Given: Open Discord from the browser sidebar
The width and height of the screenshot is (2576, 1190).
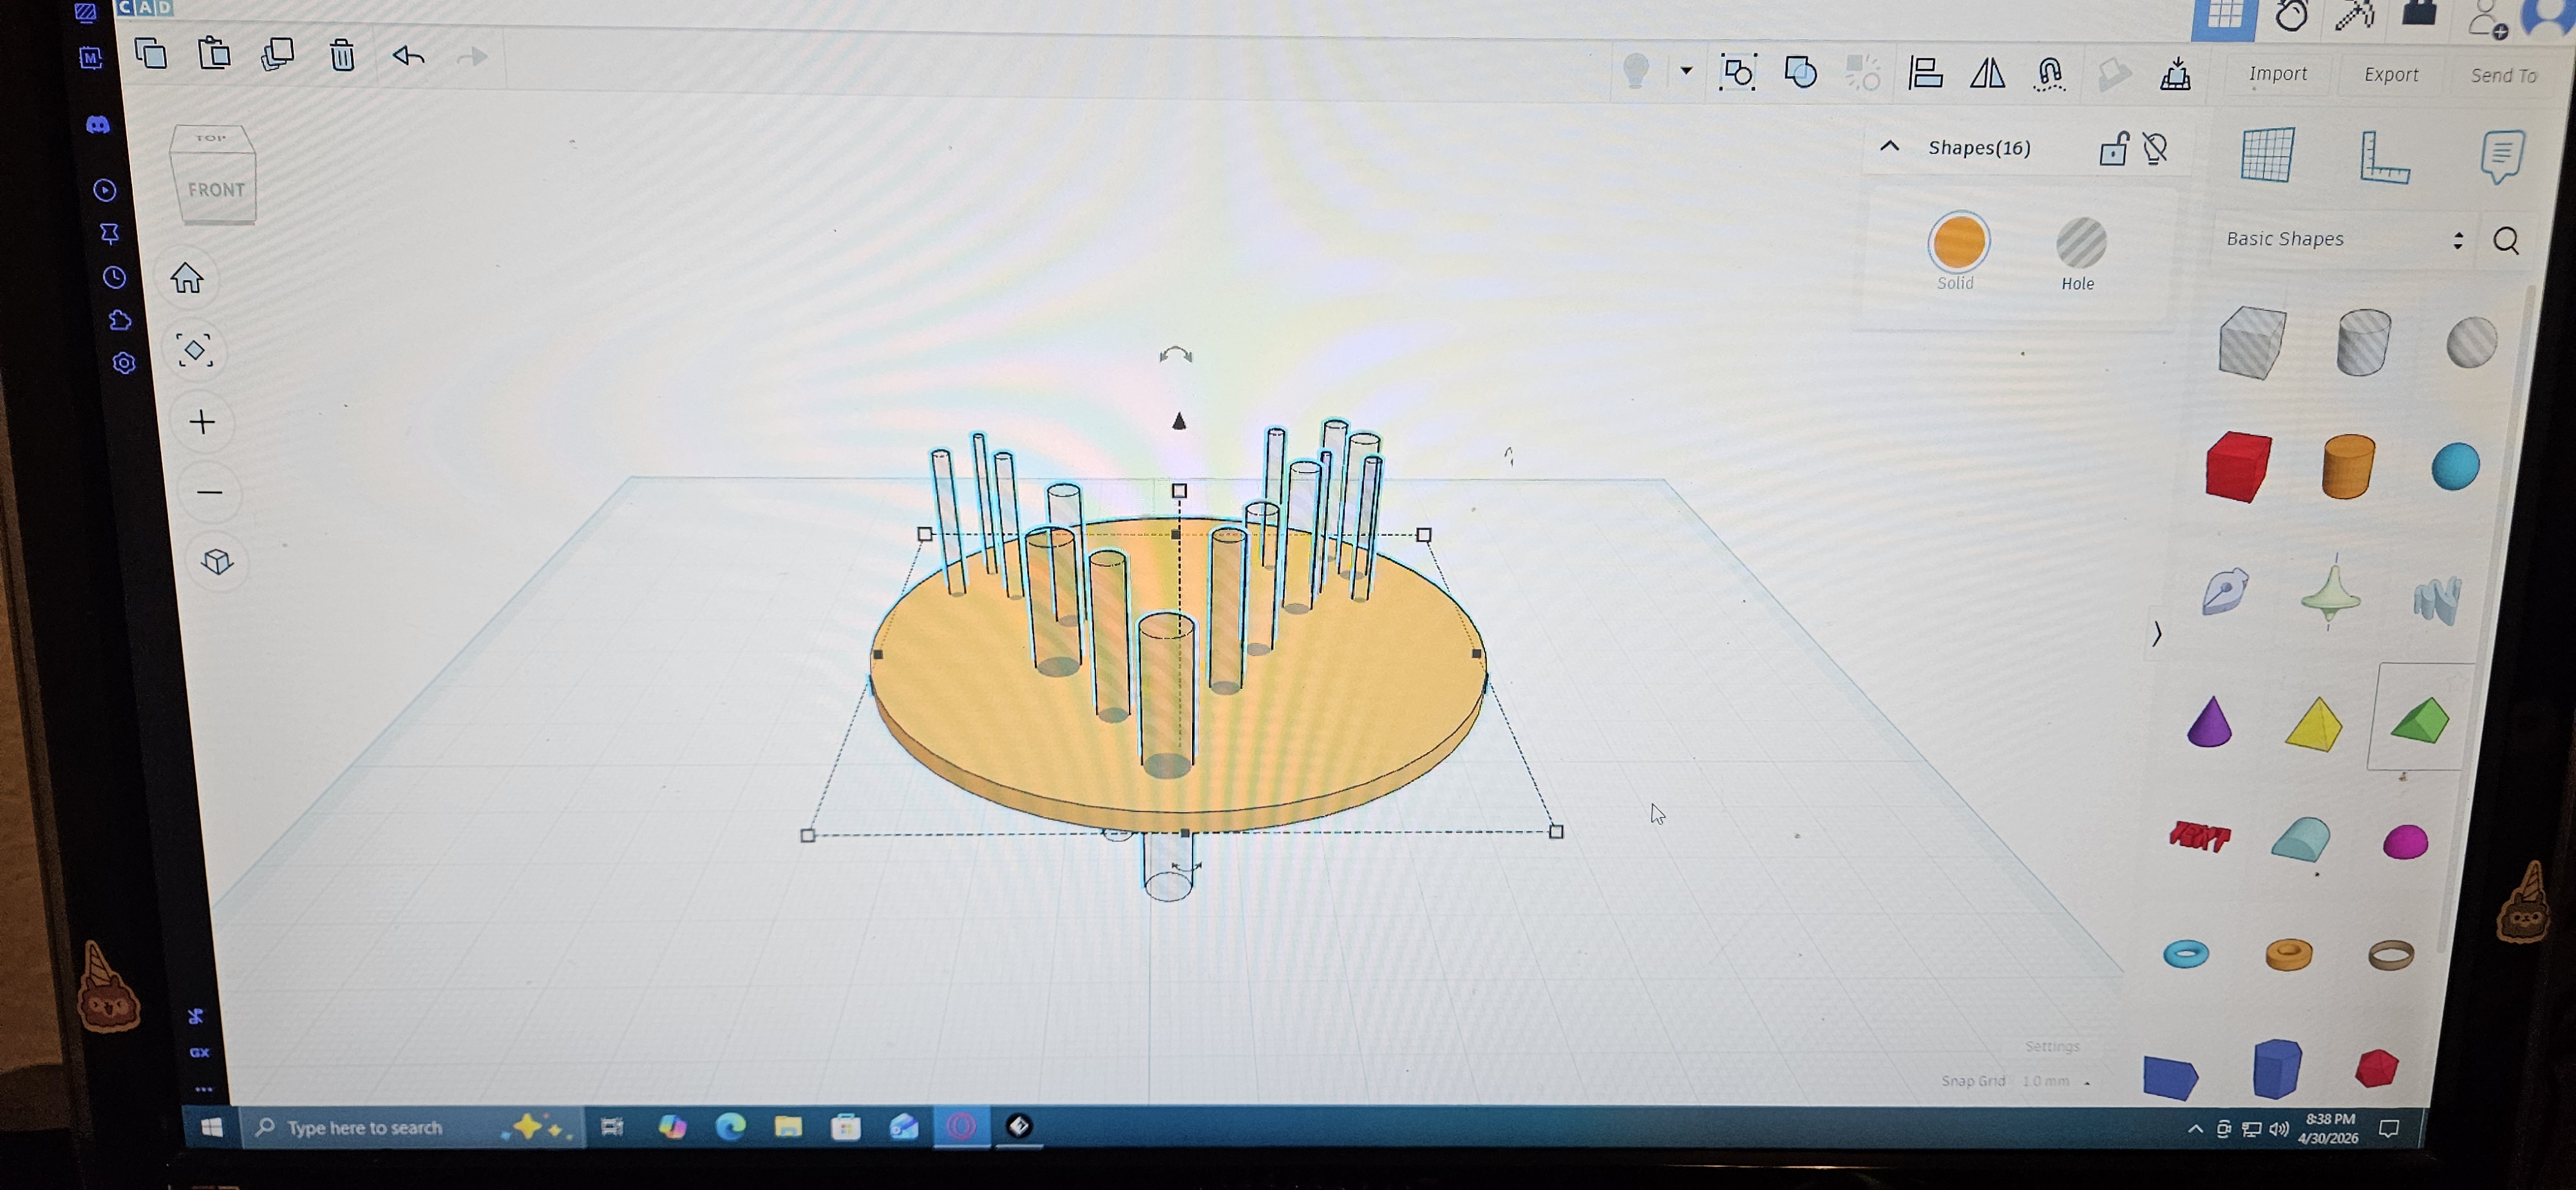Looking at the screenshot, I should [97, 125].
